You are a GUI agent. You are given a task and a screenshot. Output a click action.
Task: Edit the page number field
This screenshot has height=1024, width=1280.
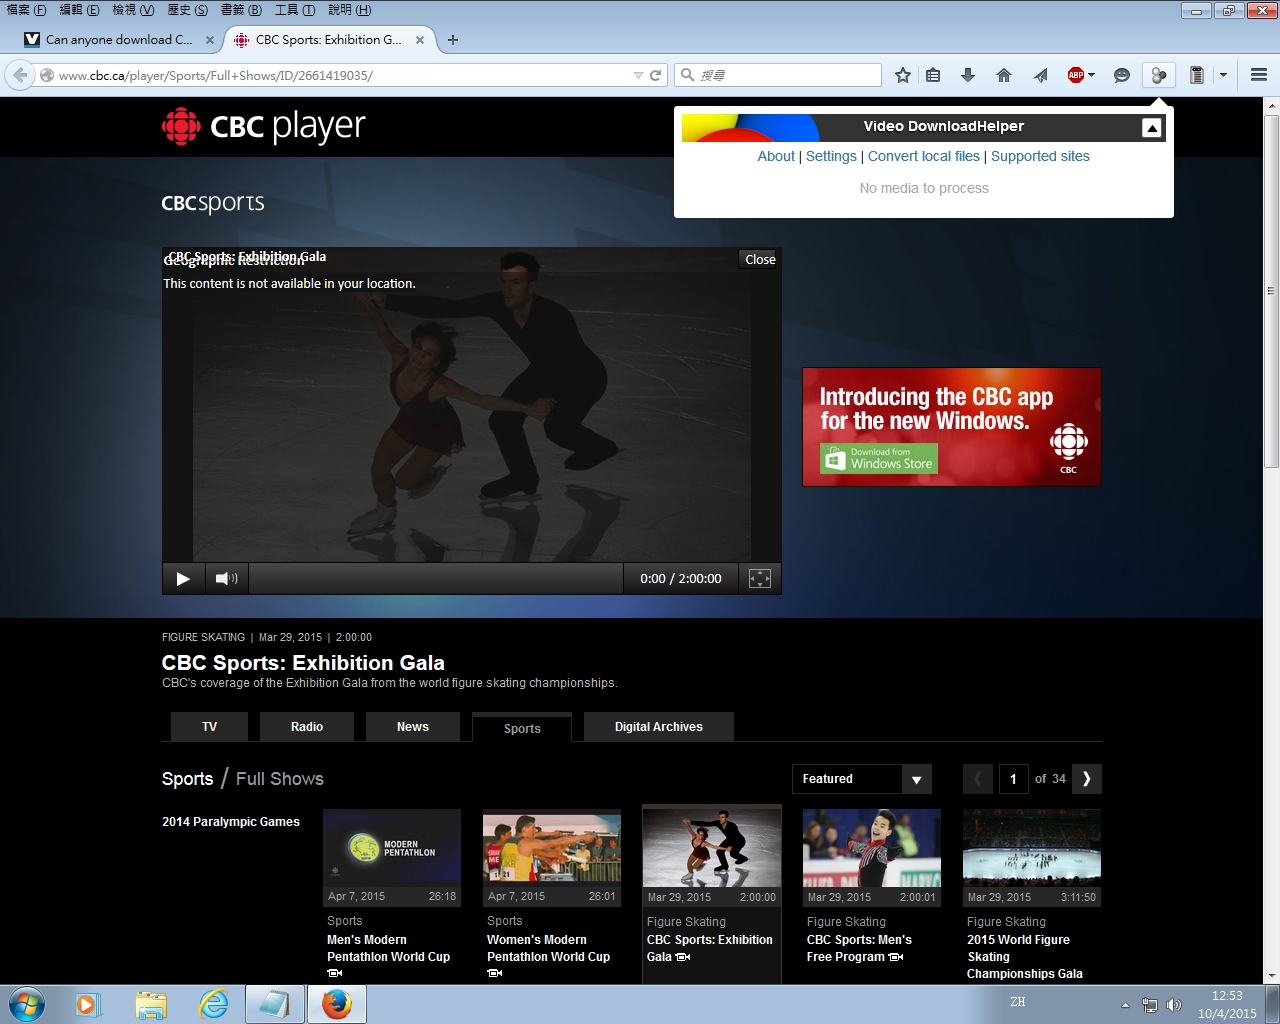click(x=1013, y=779)
